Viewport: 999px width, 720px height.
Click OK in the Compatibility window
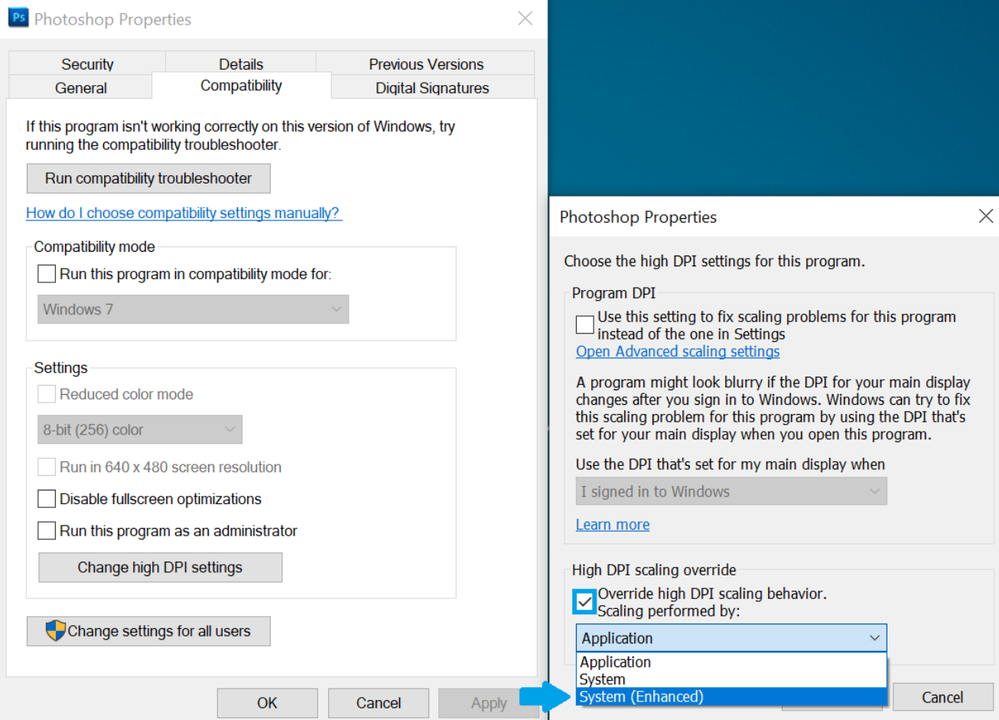(x=267, y=703)
